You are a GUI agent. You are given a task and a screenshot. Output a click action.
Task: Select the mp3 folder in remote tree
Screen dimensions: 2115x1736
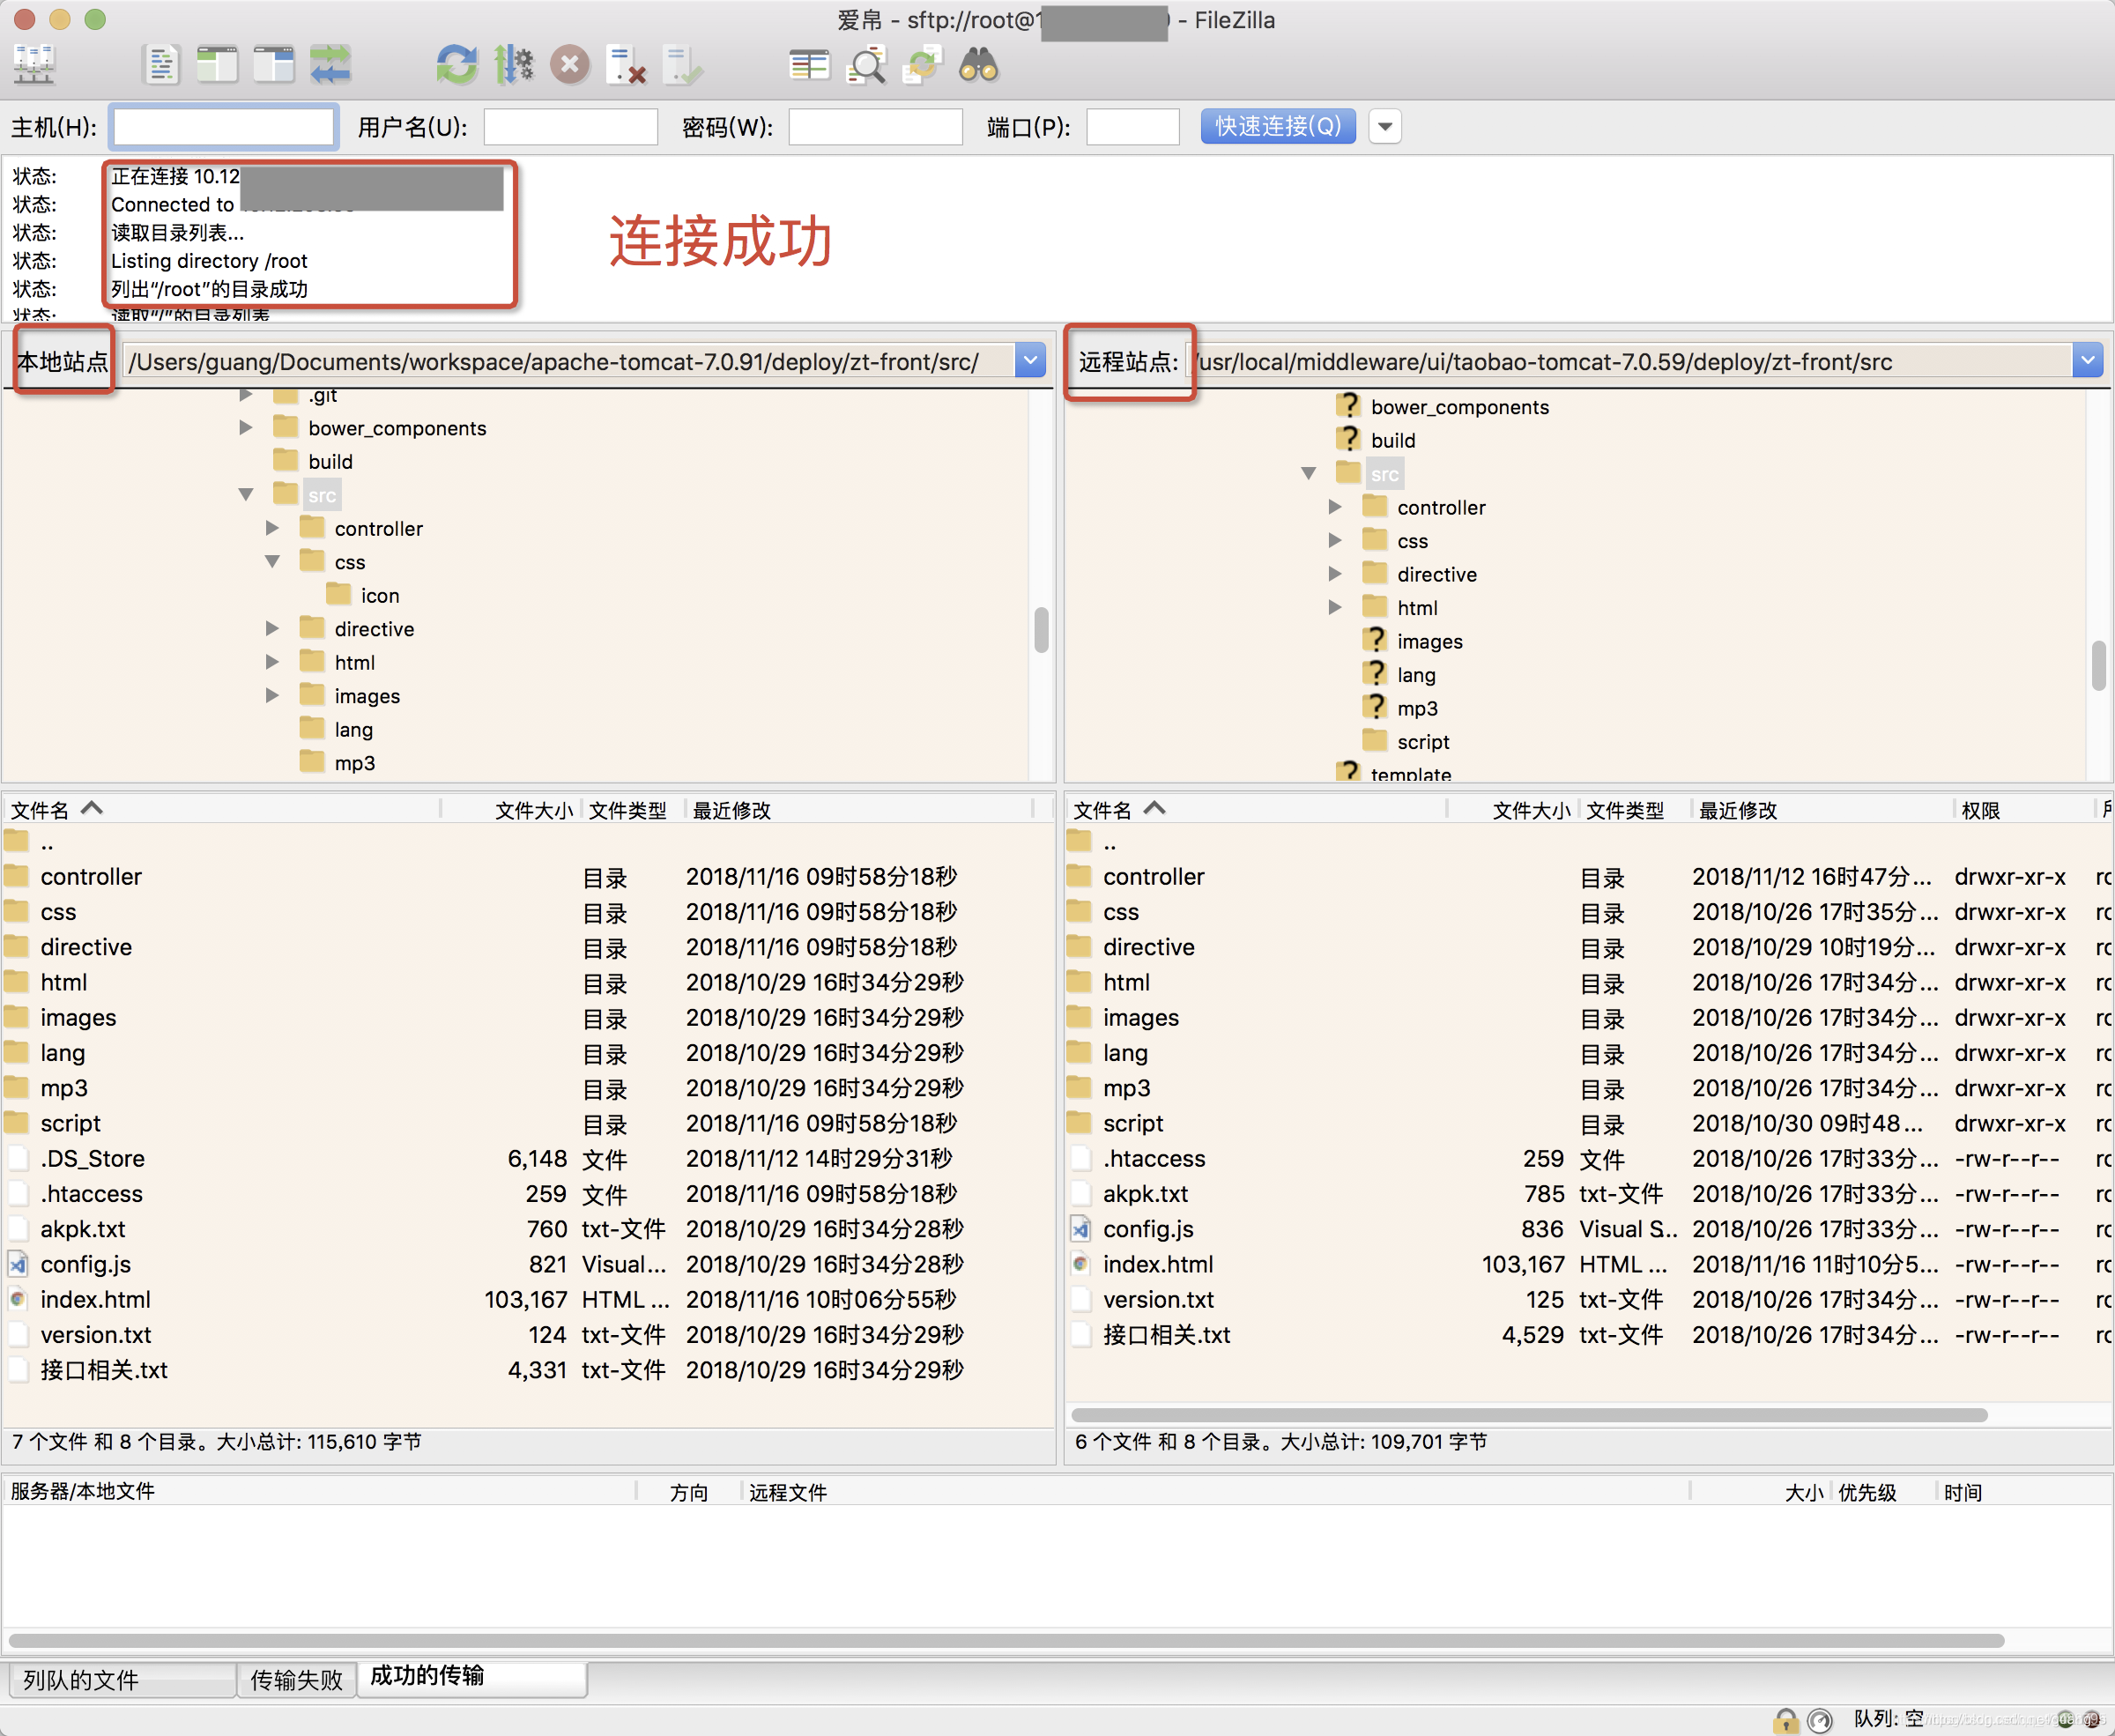1417,708
